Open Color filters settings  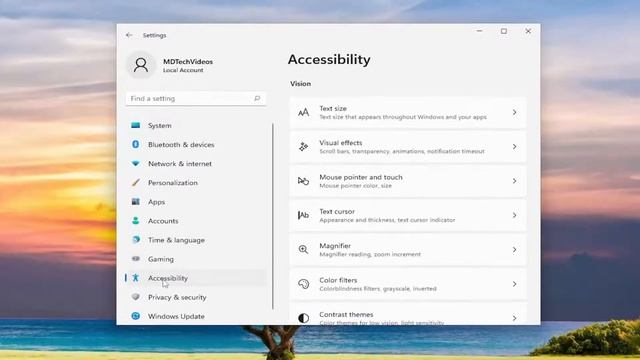click(408, 284)
